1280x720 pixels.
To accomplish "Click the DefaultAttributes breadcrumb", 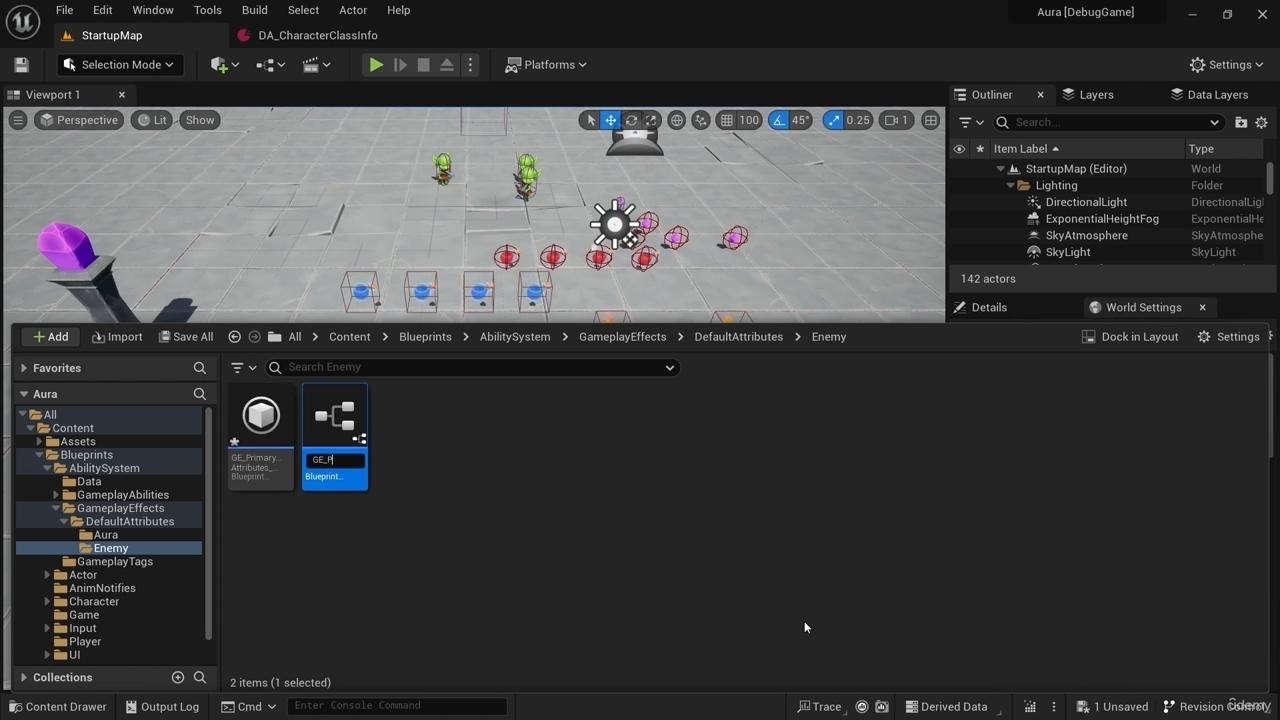I will coord(738,337).
